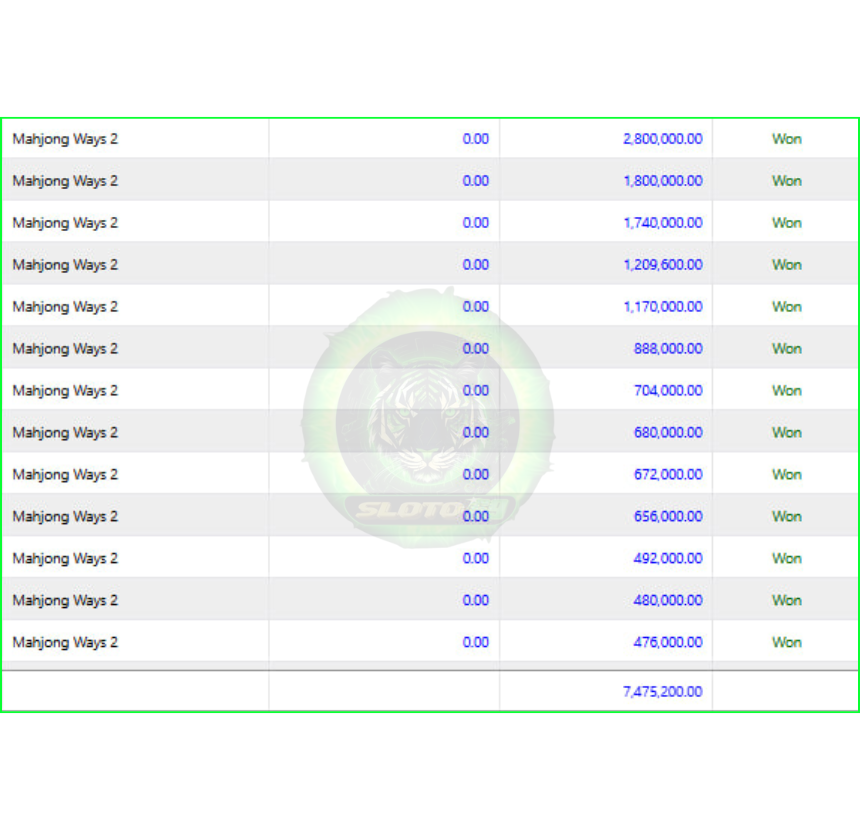Select the 1,800,000.00 win amount
Image resolution: width=860 pixels, height=830 pixels.
tap(663, 180)
